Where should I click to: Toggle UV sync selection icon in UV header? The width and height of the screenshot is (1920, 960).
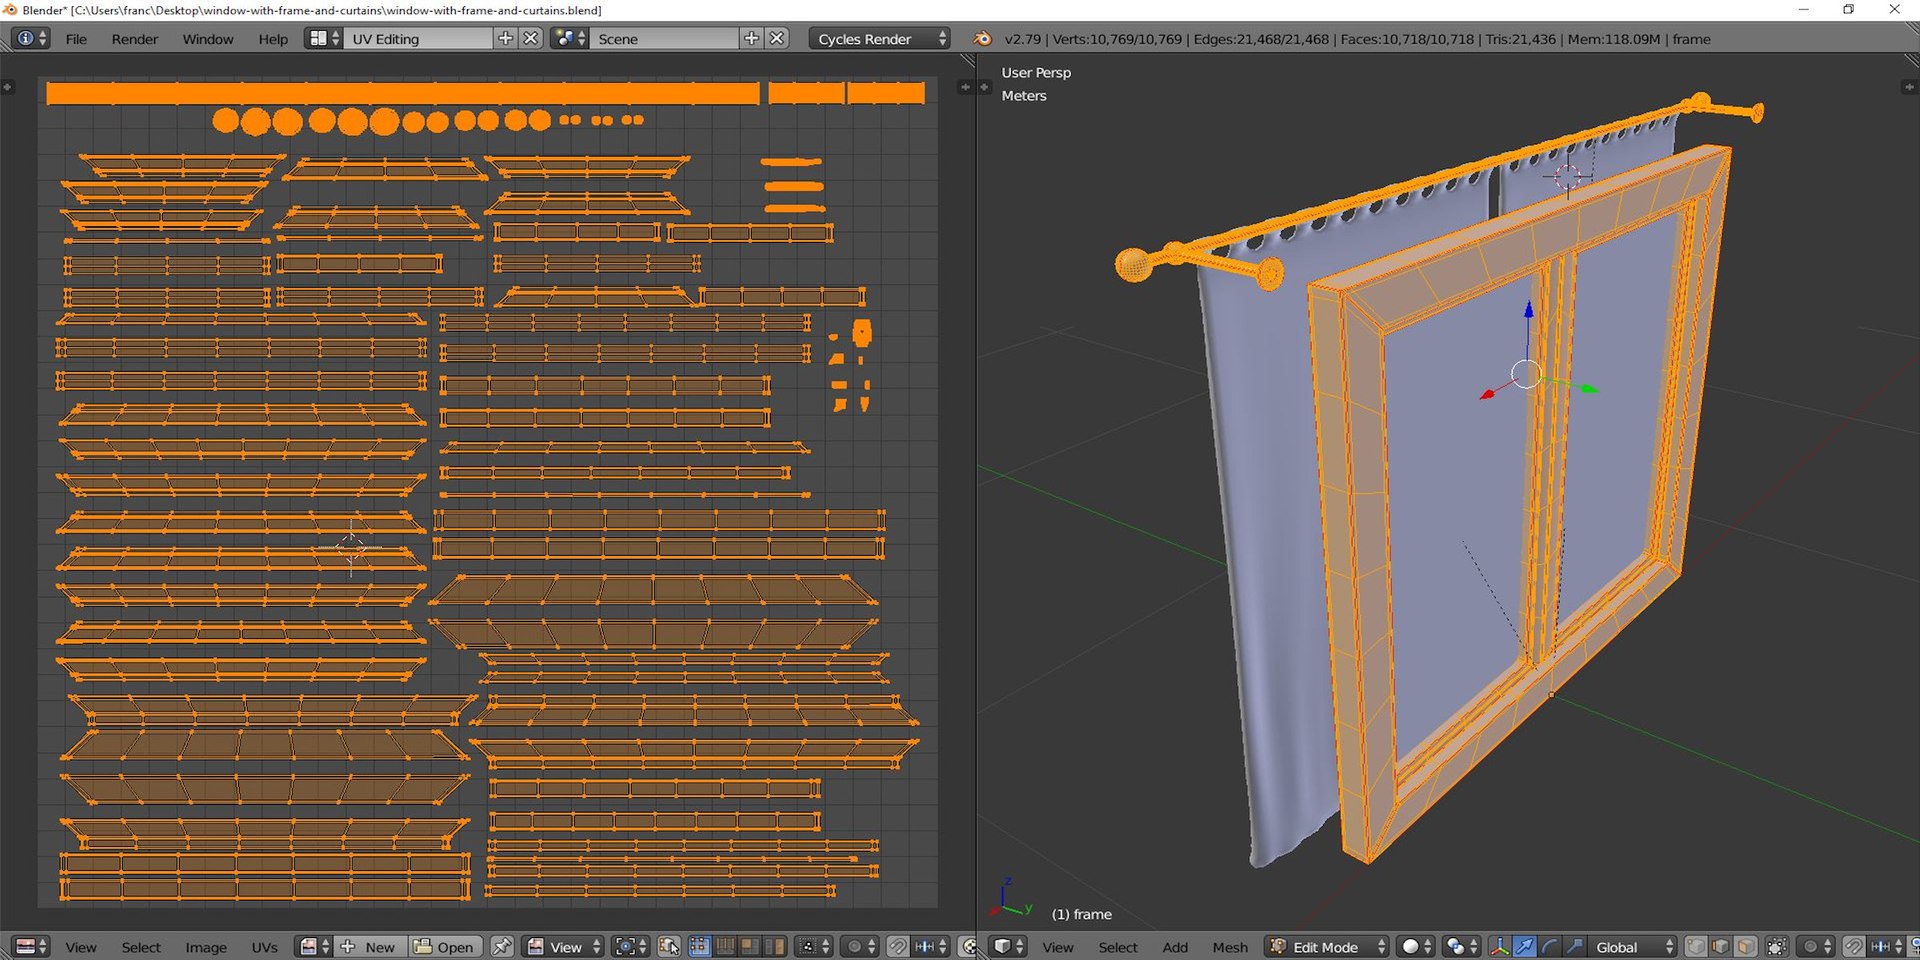point(669,947)
